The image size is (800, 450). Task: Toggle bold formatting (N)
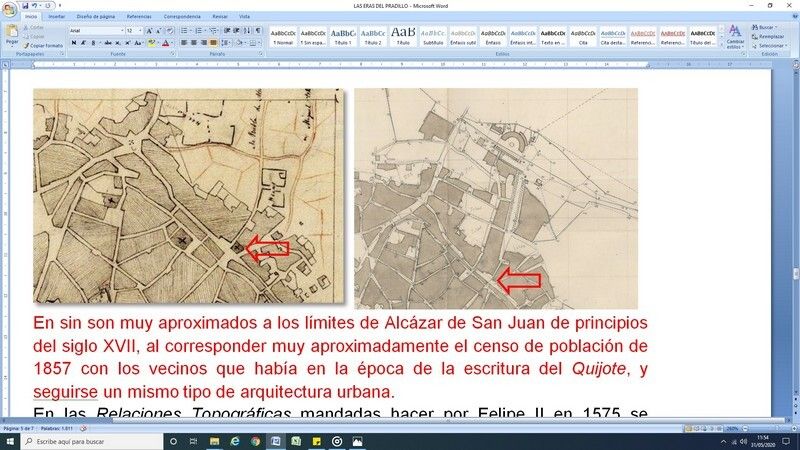(75, 43)
